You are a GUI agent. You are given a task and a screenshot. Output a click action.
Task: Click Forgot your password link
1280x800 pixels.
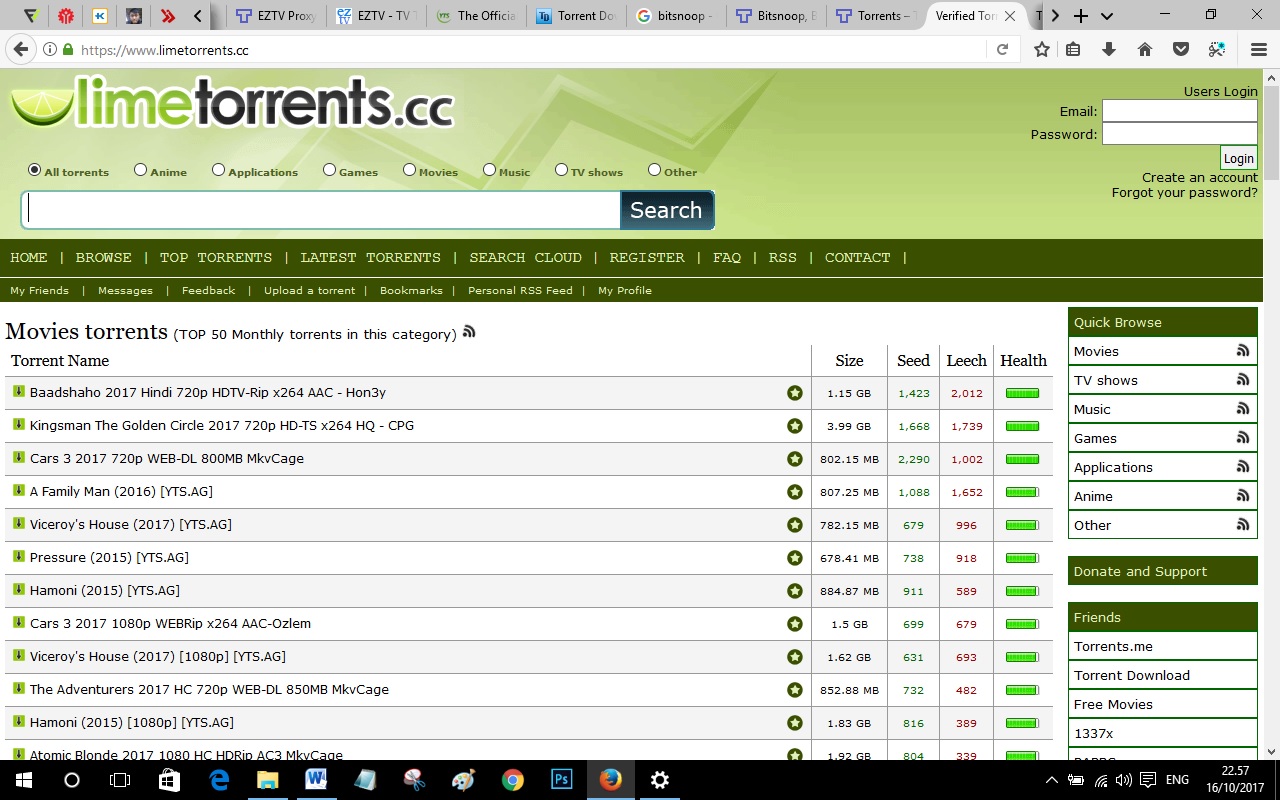click(x=1185, y=192)
